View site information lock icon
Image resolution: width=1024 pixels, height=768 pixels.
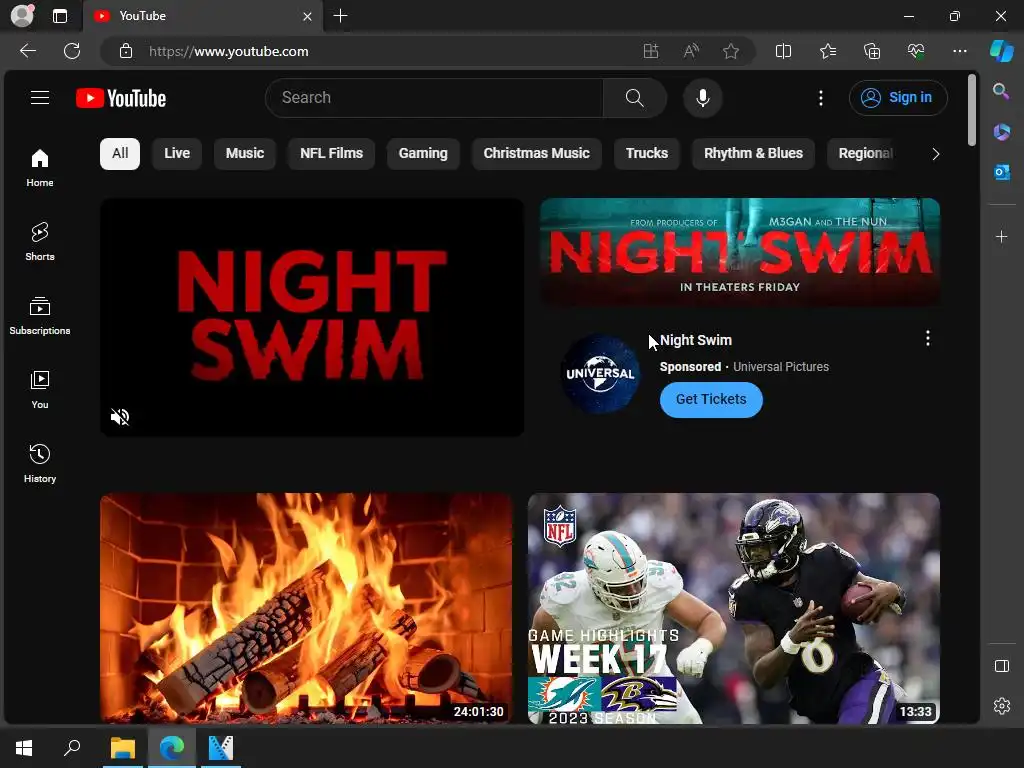coord(126,51)
